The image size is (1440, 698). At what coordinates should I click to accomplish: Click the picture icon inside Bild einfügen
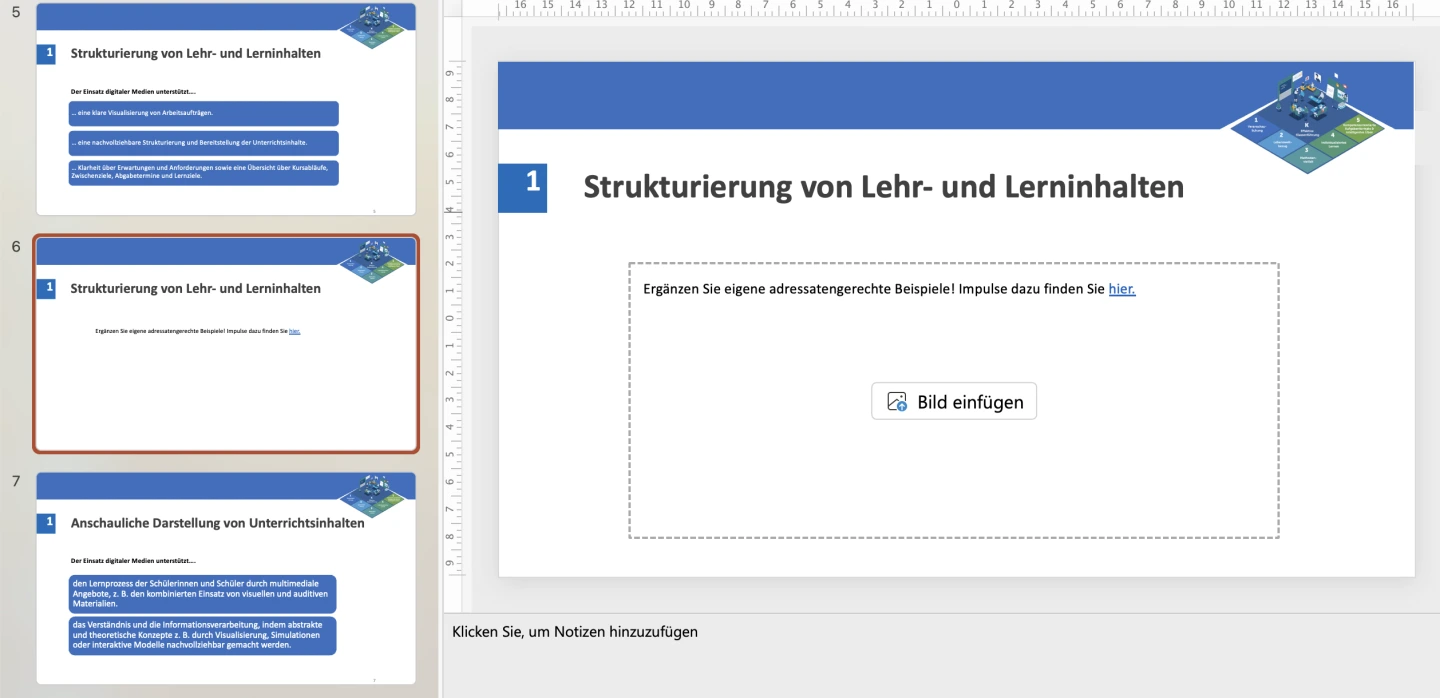click(897, 402)
